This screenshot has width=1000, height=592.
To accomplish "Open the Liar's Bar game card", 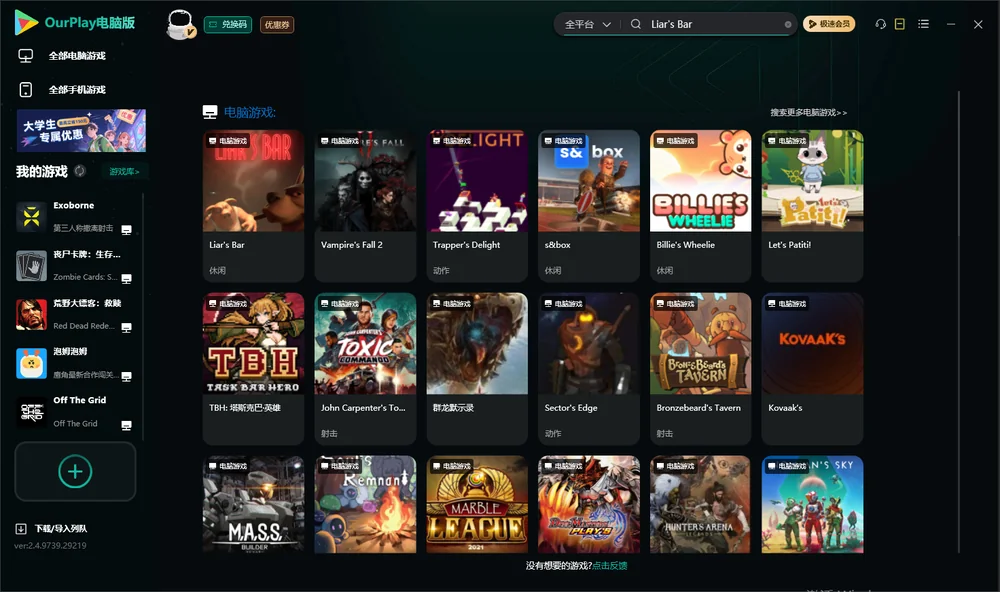I will (x=253, y=205).
